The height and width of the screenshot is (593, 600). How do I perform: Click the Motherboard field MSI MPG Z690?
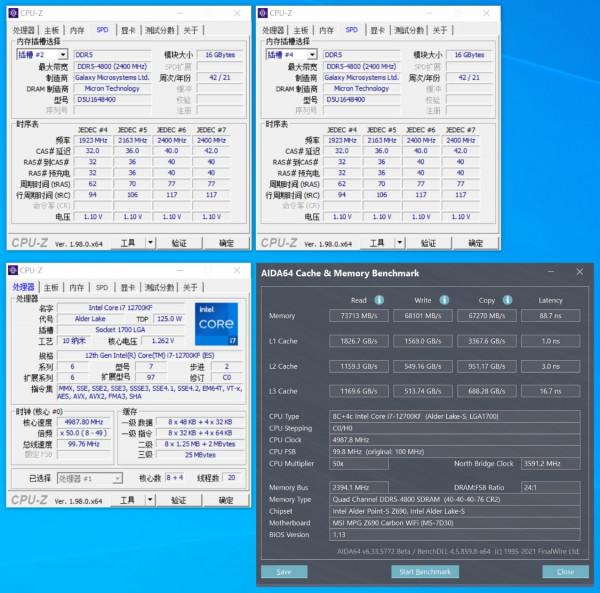455,523
